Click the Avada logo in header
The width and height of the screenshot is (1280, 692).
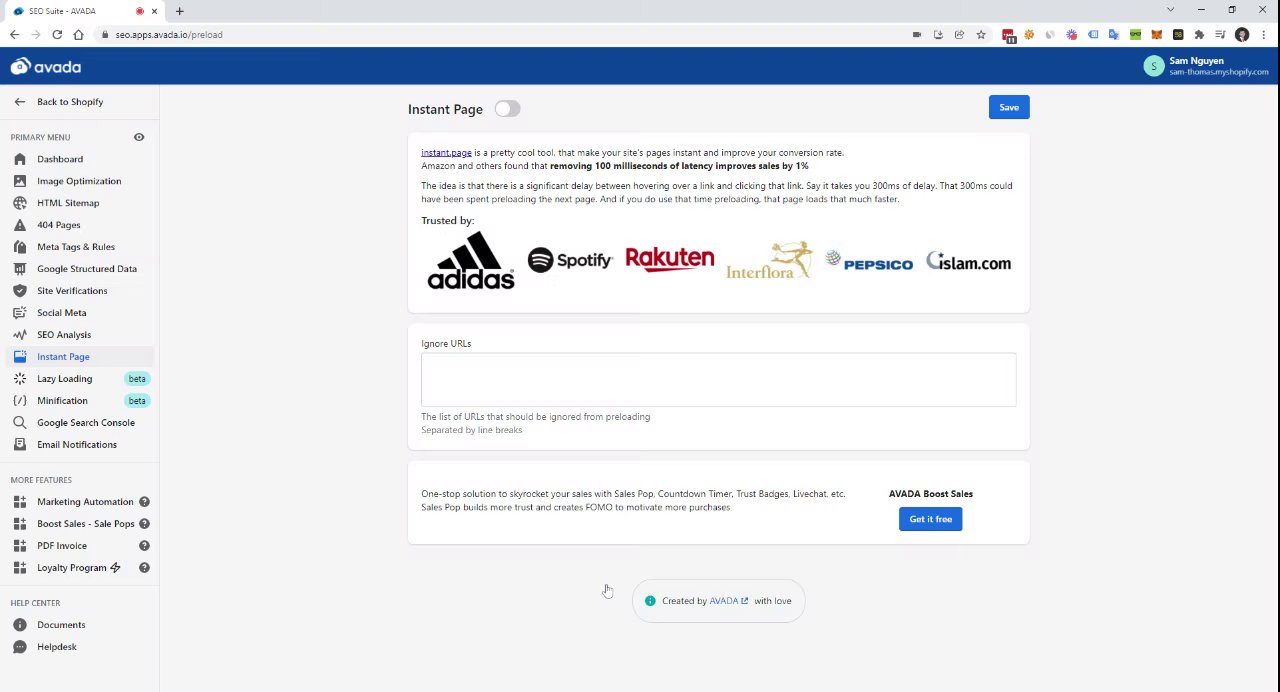[x=46, y=67]
